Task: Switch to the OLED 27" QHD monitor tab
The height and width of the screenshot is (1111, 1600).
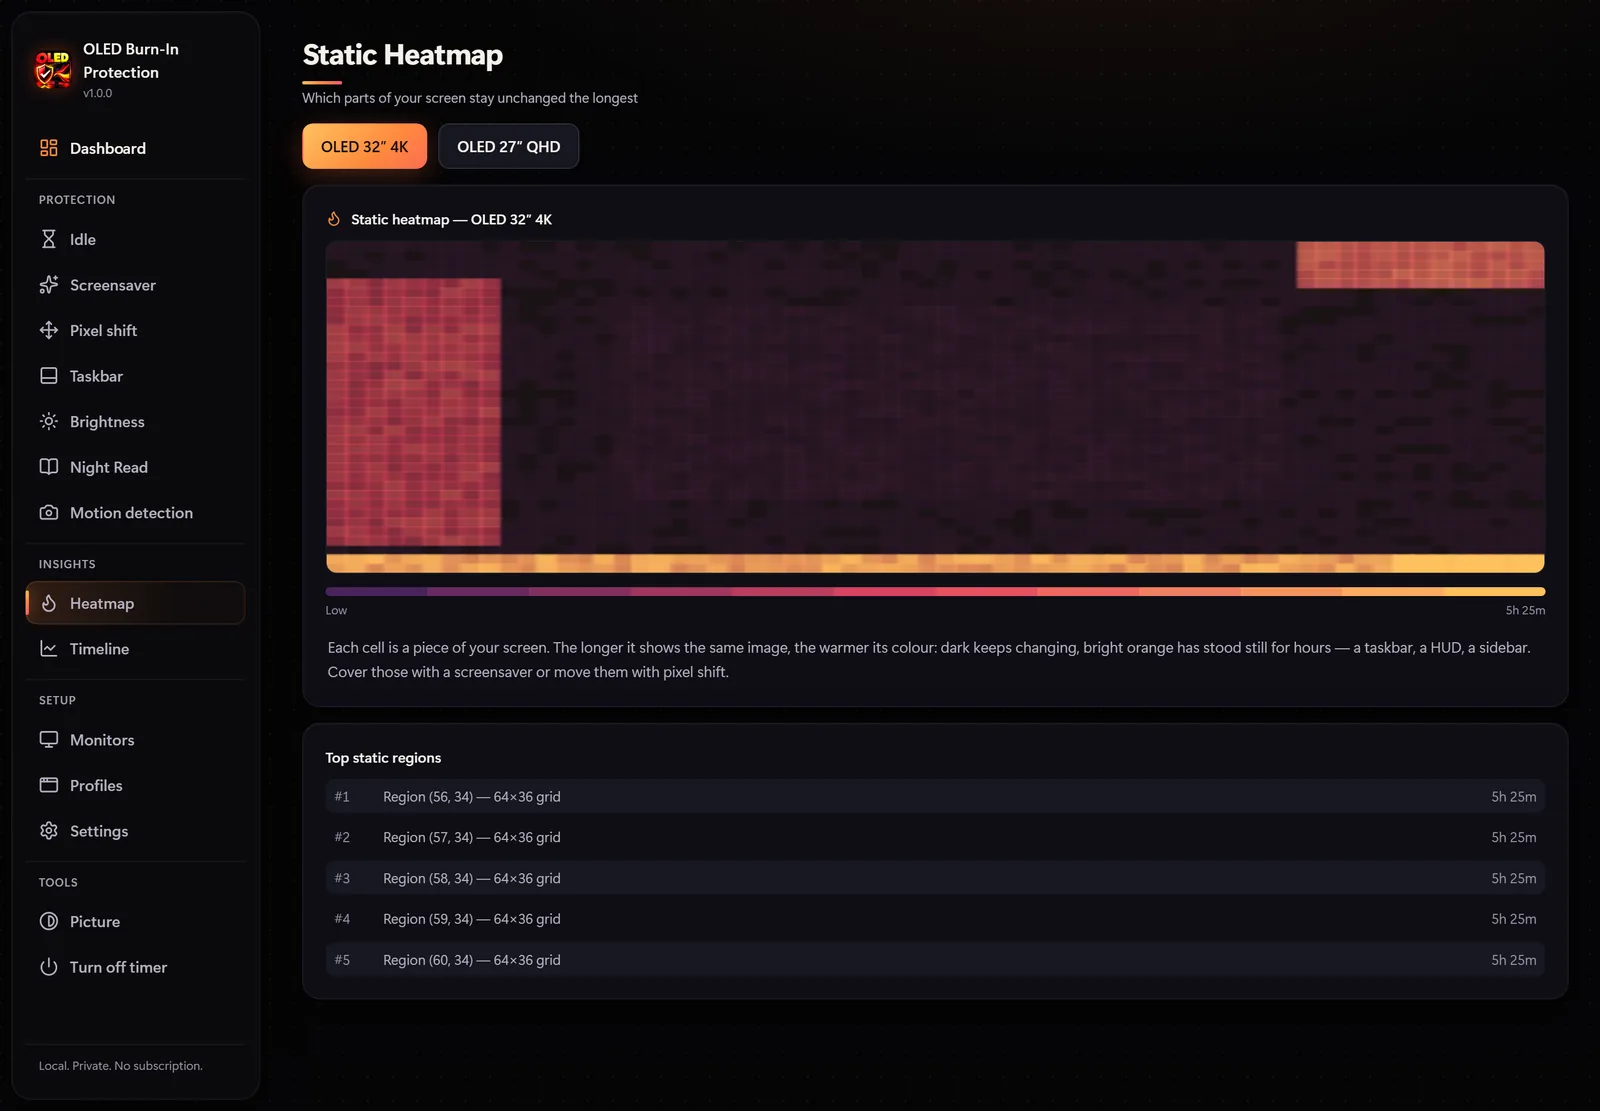Action: (508, 146)
